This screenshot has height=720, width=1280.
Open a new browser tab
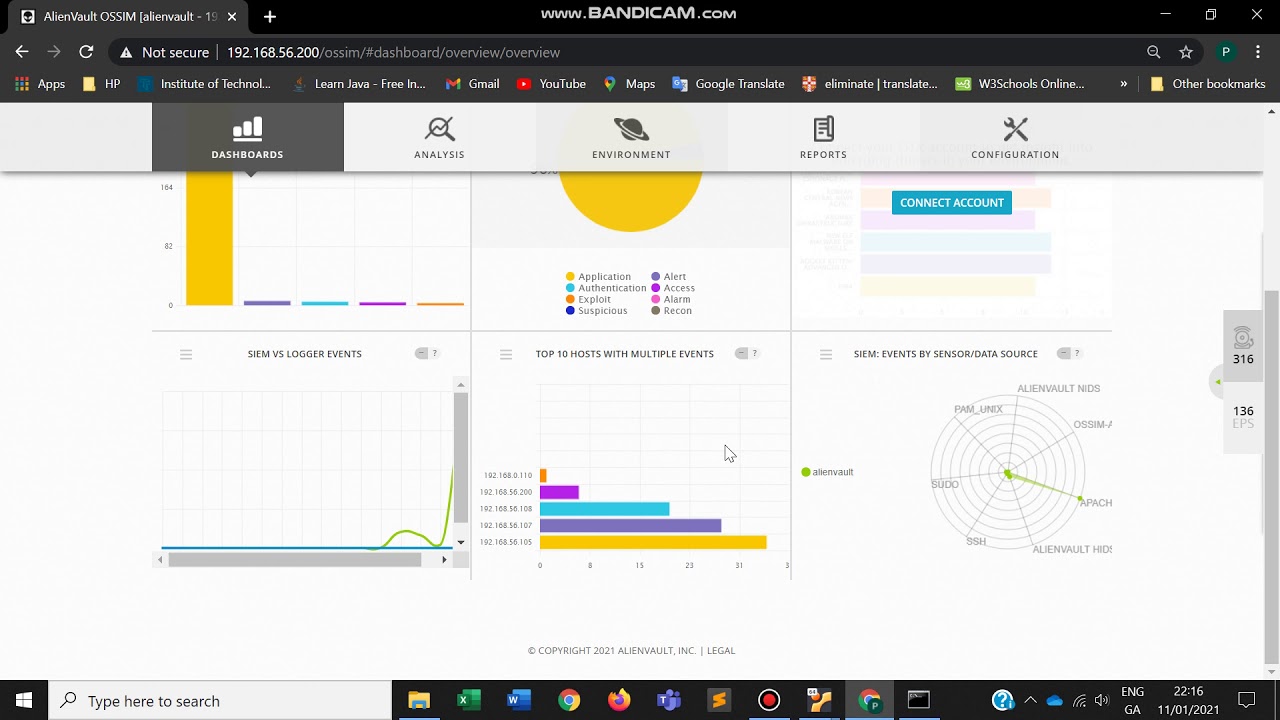270,16
